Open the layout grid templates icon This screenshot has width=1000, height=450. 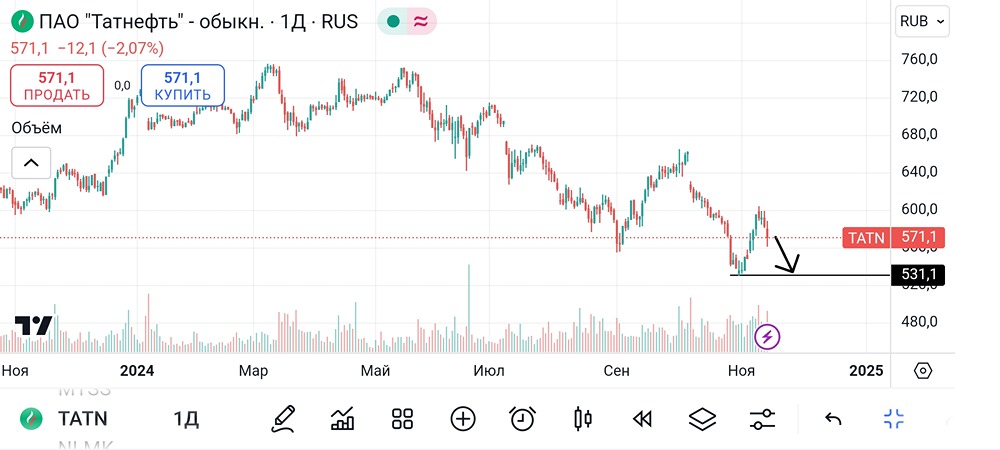pos(403,419)
